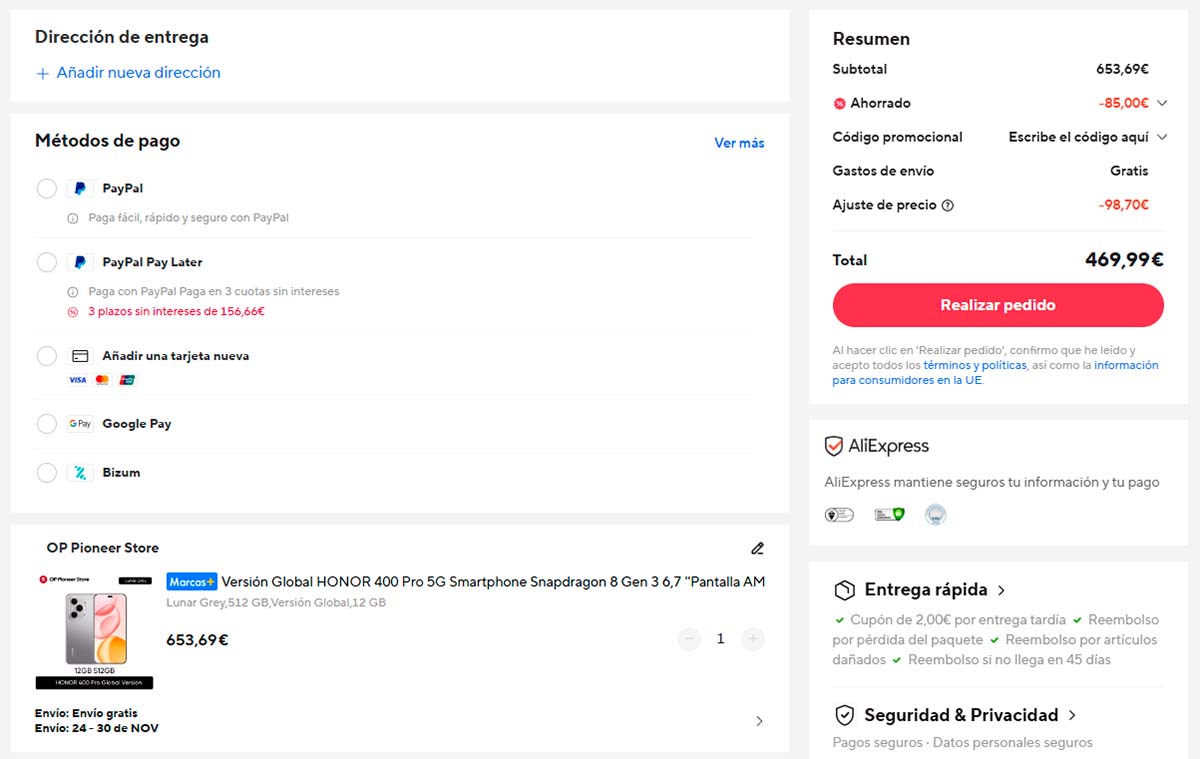
Task: Click the PayPal logo icon
Action: [80, 188]
